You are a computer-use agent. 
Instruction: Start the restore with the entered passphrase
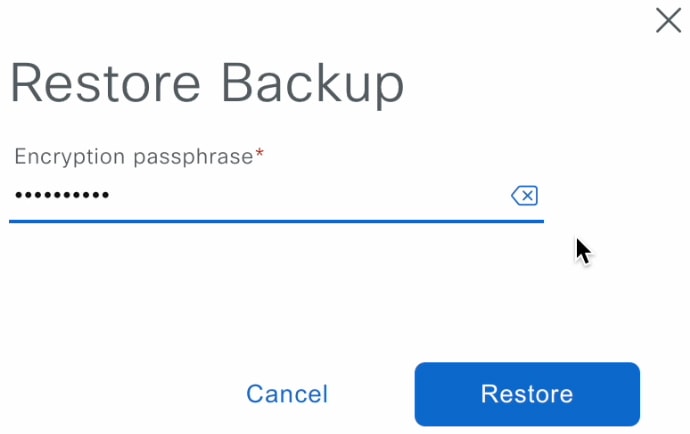pos(527,394)
